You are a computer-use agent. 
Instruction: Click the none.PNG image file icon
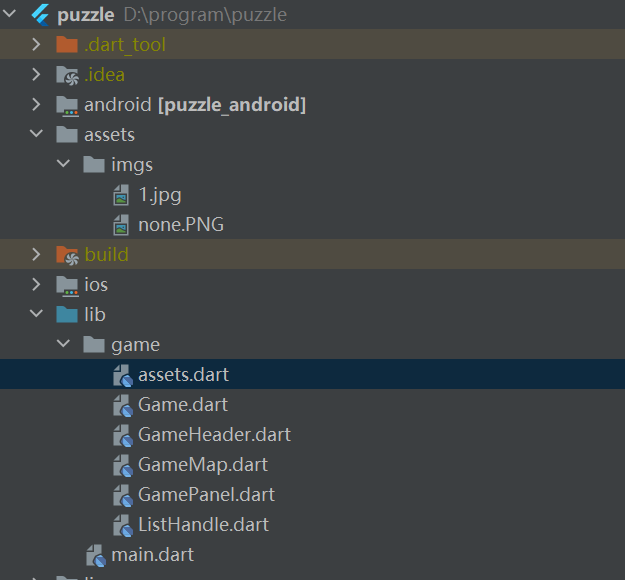tap(121, 225)
